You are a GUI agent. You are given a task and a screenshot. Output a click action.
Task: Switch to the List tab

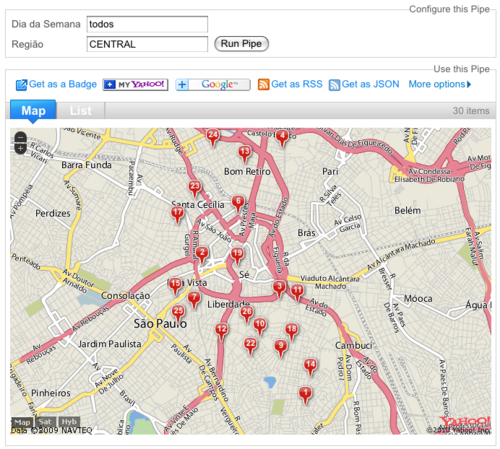tap(80, 111)
